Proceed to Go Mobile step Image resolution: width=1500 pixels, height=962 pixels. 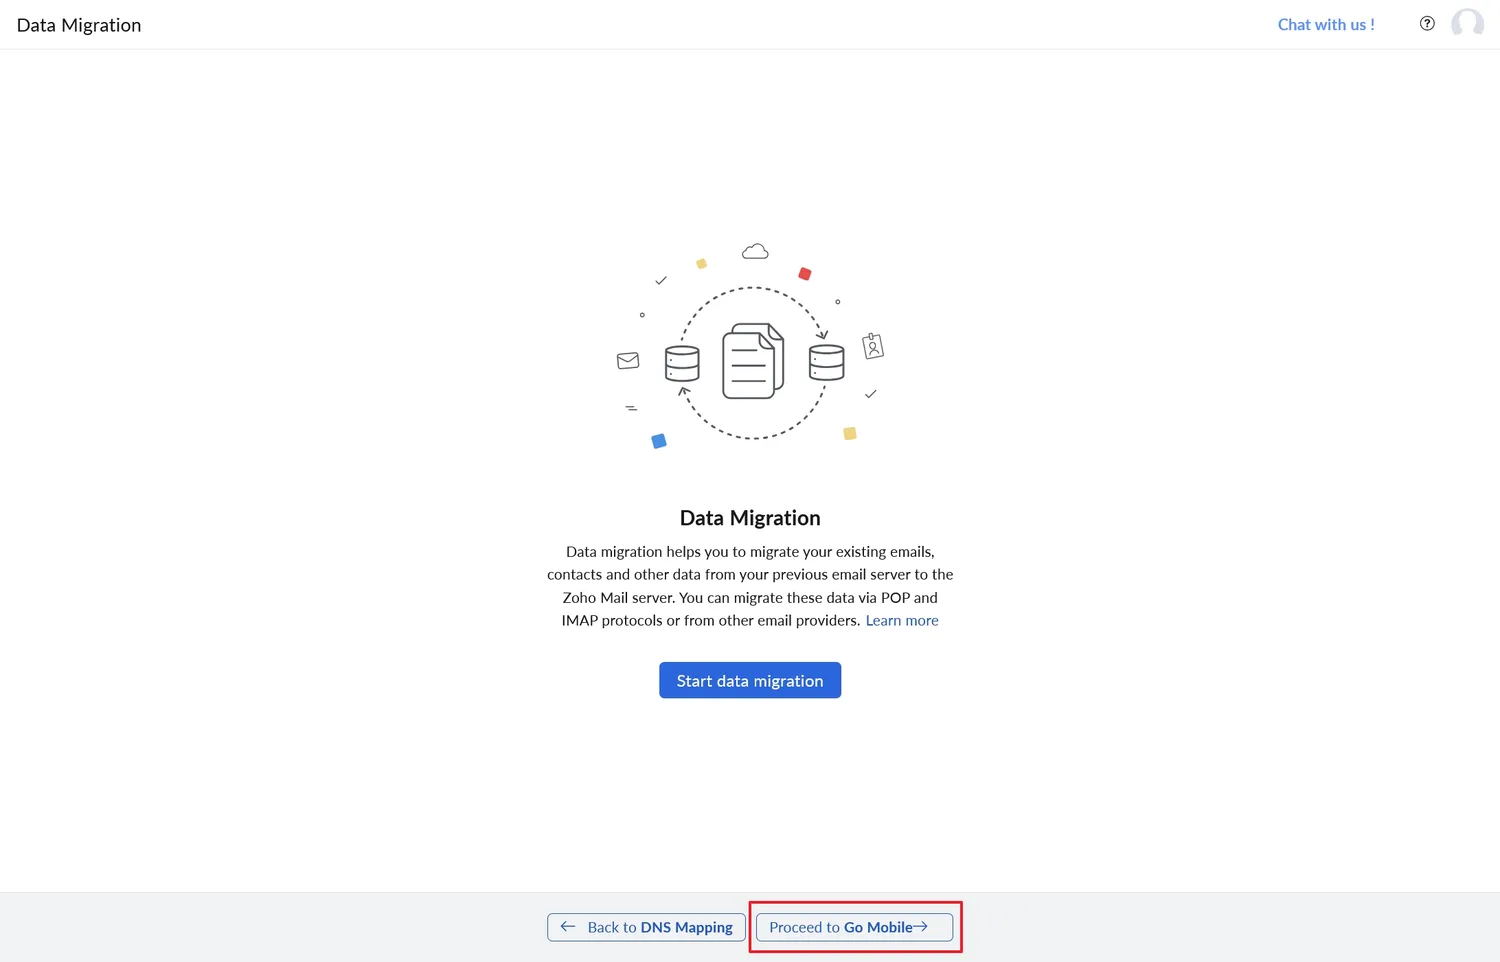[854, 927]
